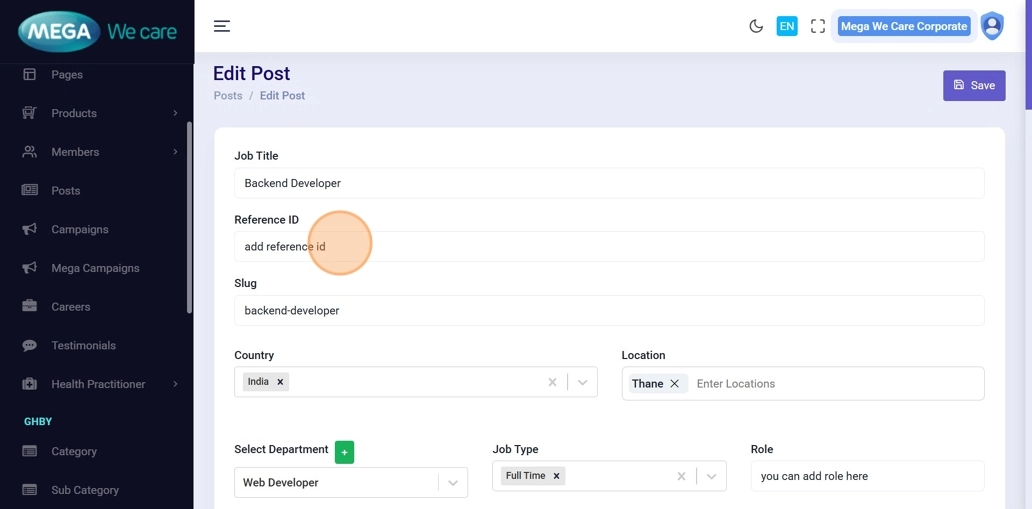Navigate to Posts breadcrumb link
Viewport: 1032px width, 509px height.
228,96
